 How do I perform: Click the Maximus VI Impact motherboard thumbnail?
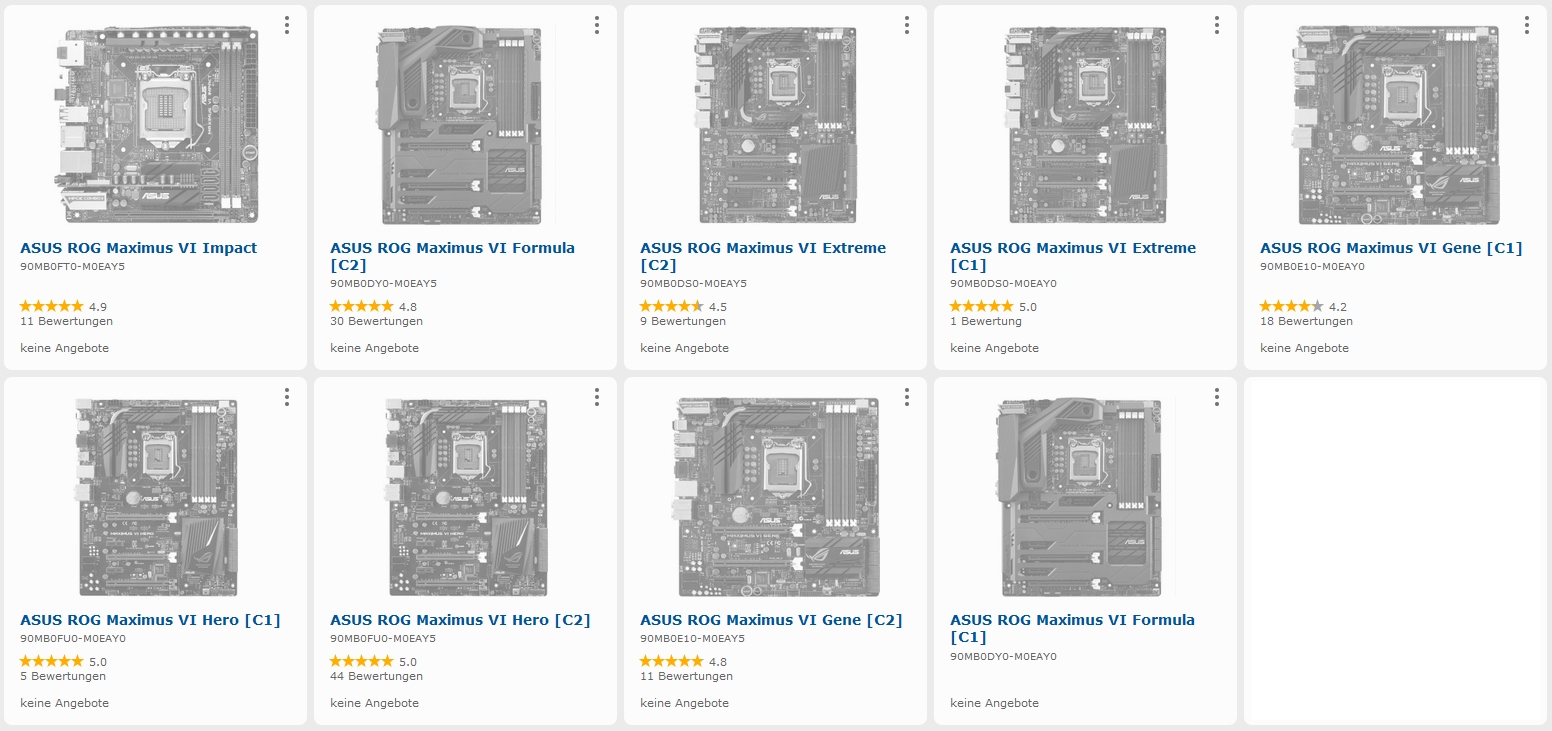coord(155,125)
